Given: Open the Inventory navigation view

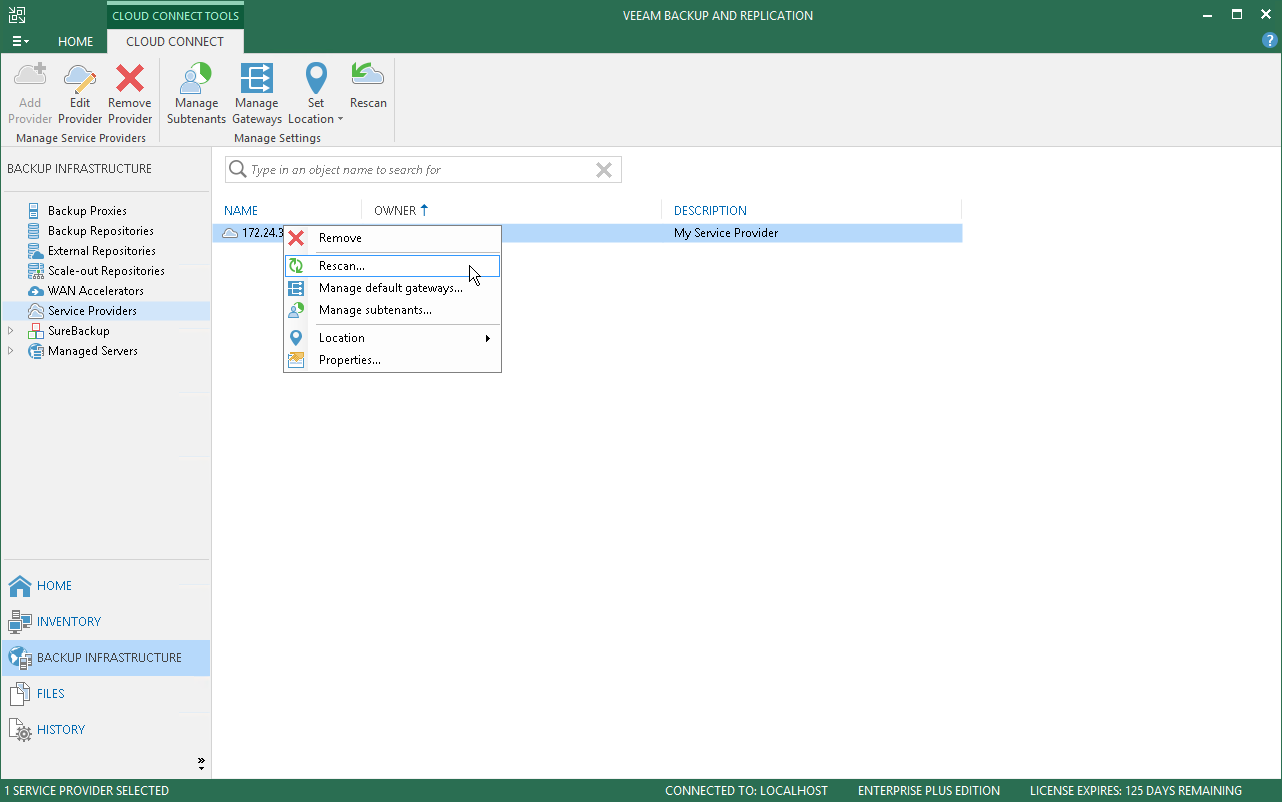Looking at the screenshot, I should coord(106,622).
